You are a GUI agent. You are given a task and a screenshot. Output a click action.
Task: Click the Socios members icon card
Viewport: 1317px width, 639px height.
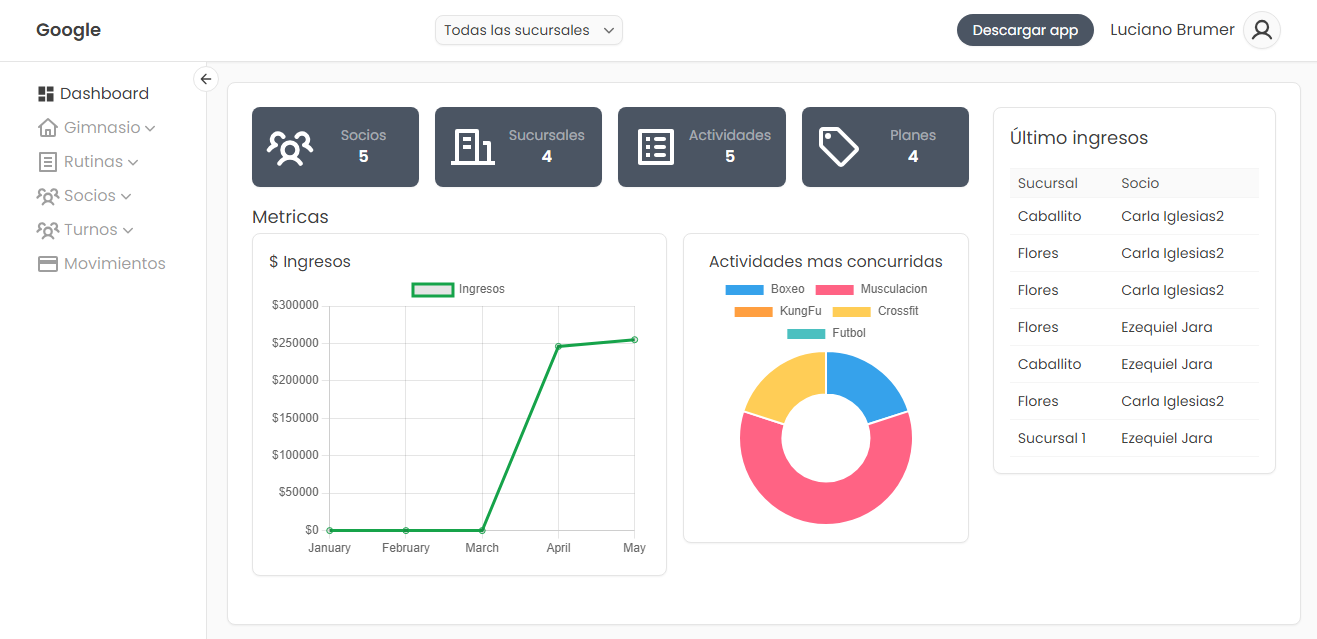point(290,147)
